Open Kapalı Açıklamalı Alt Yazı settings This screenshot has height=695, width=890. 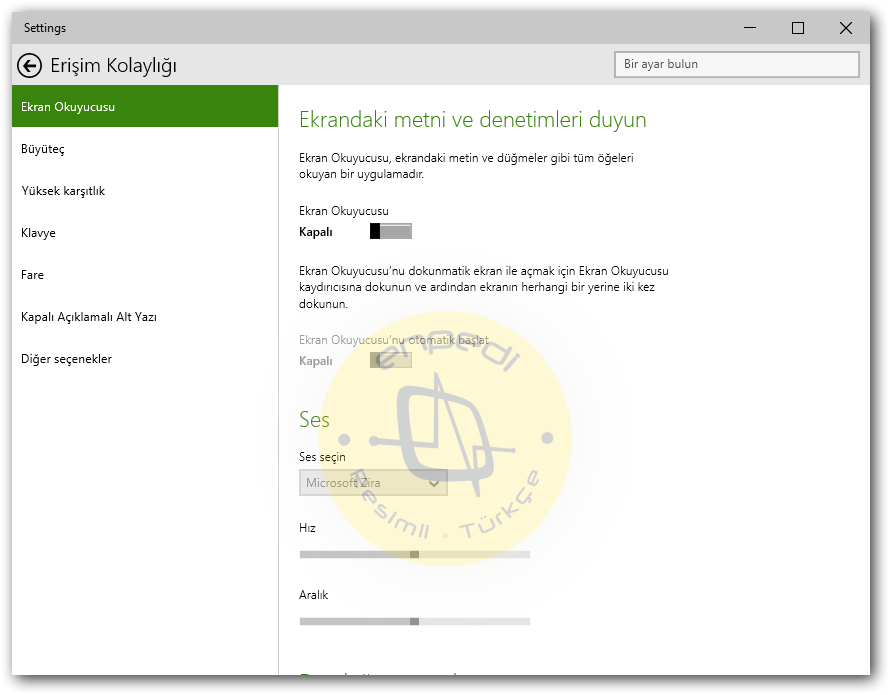[x=145, y=317]
